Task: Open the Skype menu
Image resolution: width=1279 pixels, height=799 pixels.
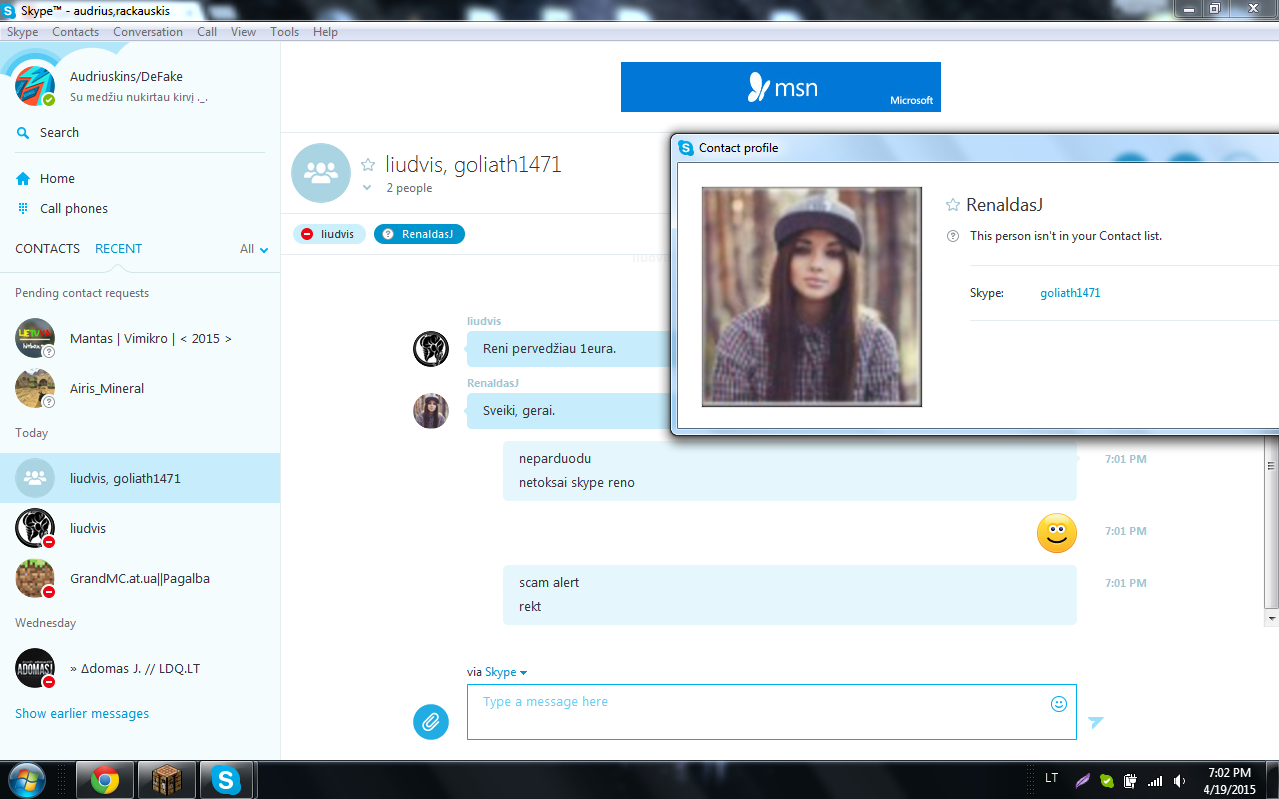Action: [x=22, y=32]
